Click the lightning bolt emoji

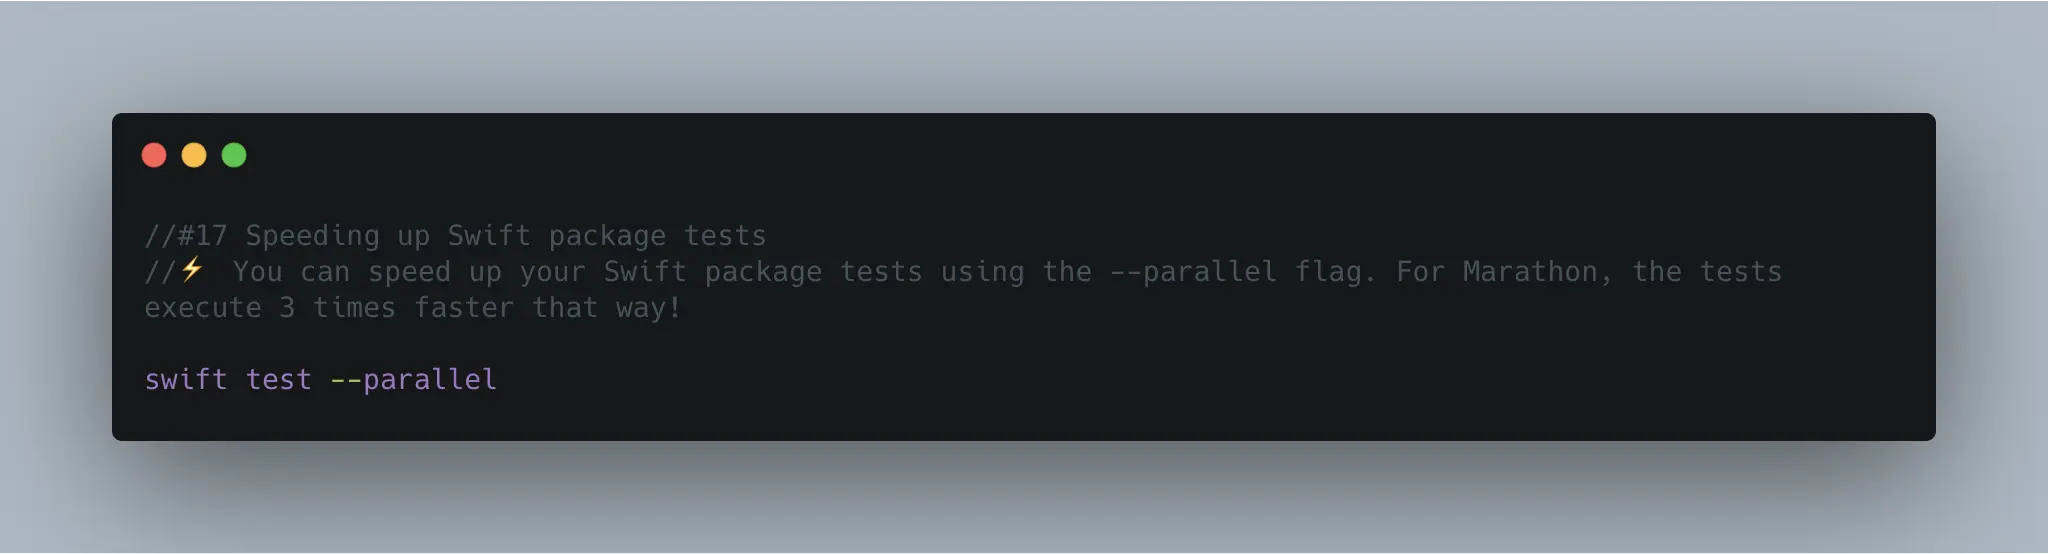coord(192,269)
